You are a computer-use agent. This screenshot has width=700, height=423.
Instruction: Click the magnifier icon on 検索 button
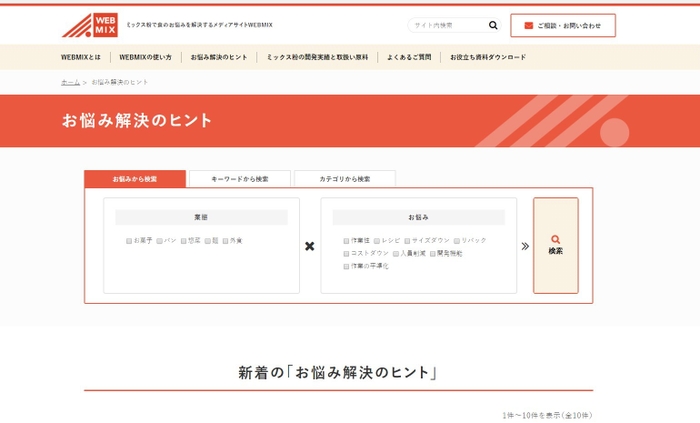click(555, 239)
